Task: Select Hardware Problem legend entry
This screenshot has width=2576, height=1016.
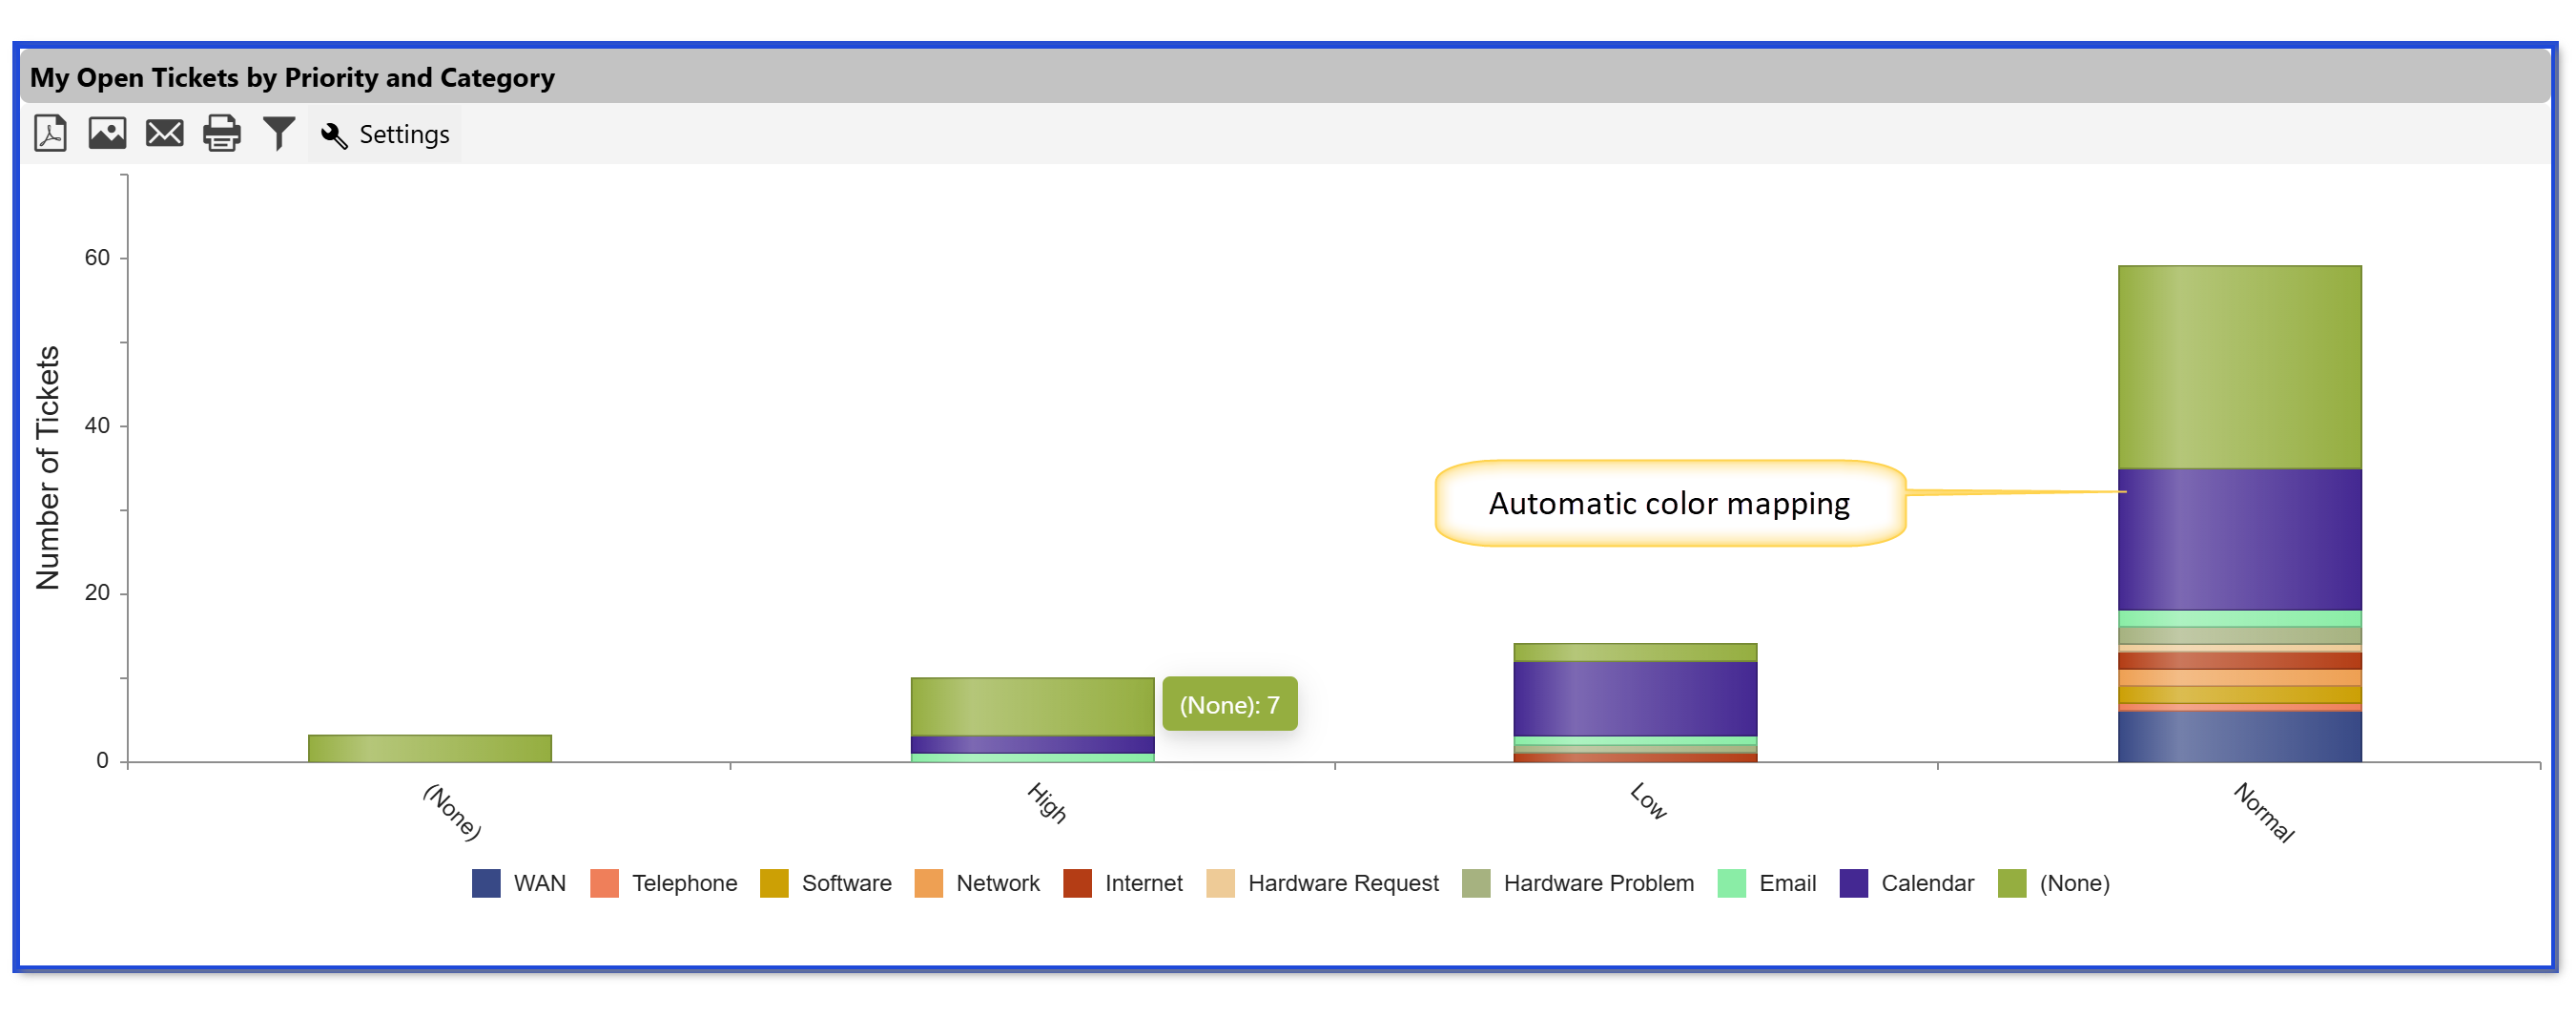Action: click(1597, 883)
